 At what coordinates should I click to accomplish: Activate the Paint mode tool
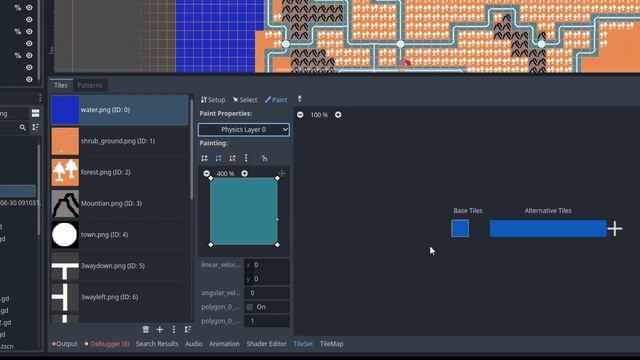(x=276, y=100)
